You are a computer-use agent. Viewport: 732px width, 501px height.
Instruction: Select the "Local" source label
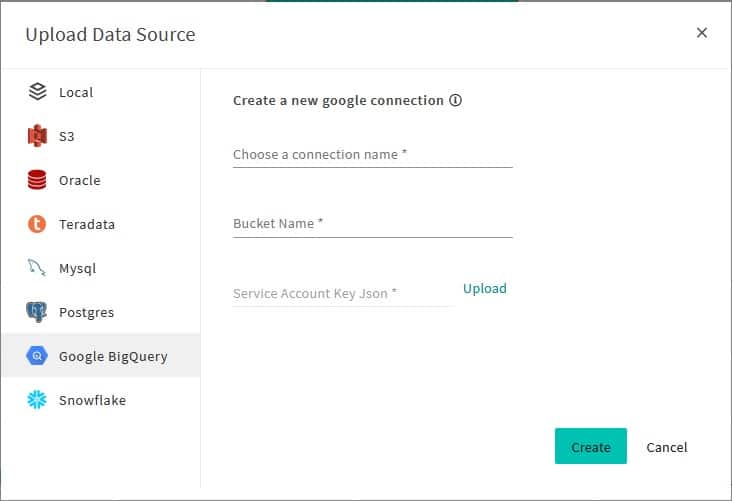pos(76,92)
